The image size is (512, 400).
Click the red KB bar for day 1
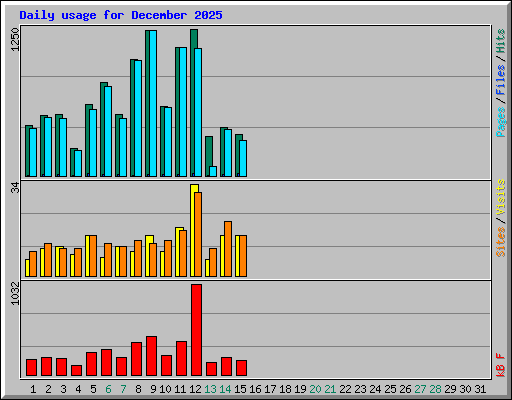coord(31,368)
